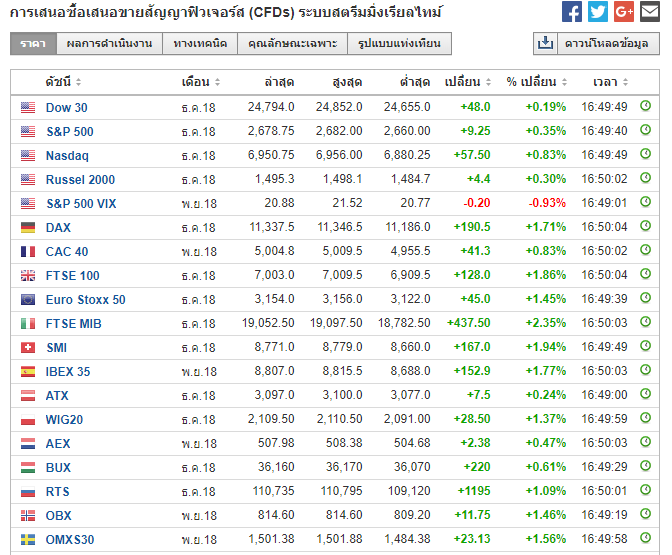The height and width of the screenshot is (555, 672).
Task: Click the German flag beside DAX
Action: click(x=28, y=228)
